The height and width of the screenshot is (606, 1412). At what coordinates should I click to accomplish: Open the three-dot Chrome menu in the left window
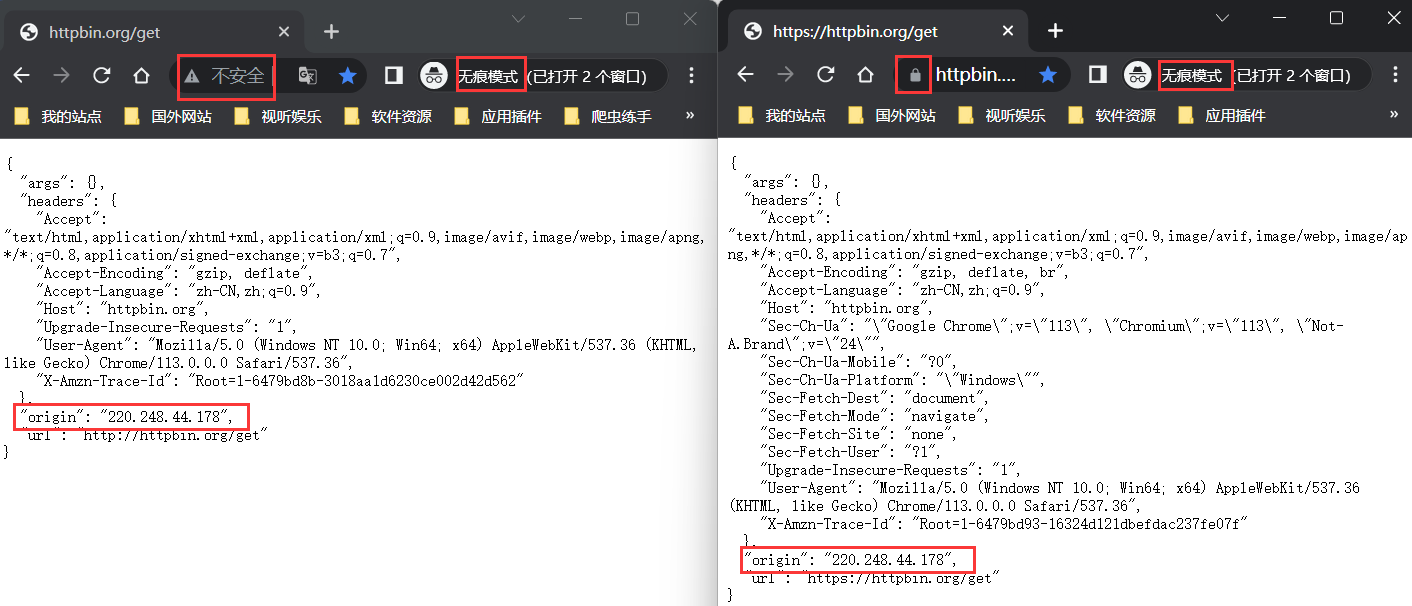coord(691,75)
